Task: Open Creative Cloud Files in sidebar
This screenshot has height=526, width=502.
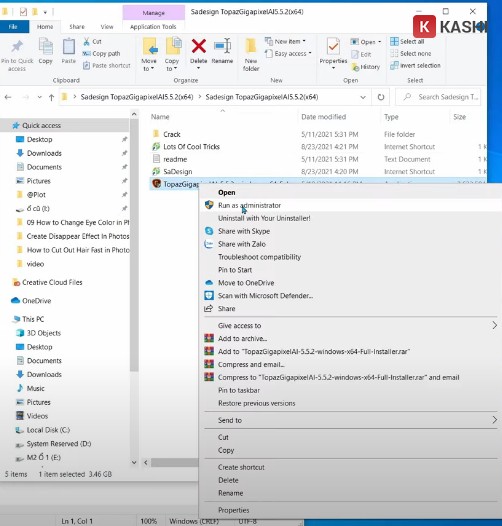Action: click(x=52, y=282)
